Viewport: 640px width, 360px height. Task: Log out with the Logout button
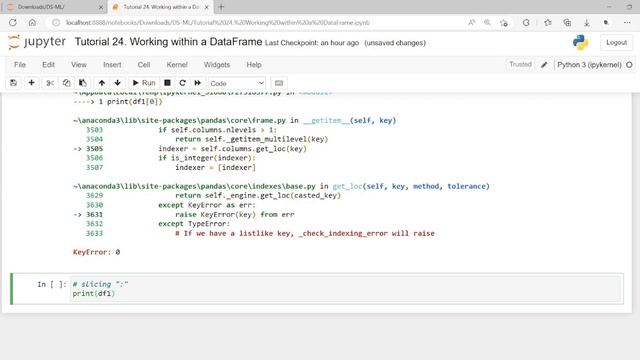coord(616,42)
